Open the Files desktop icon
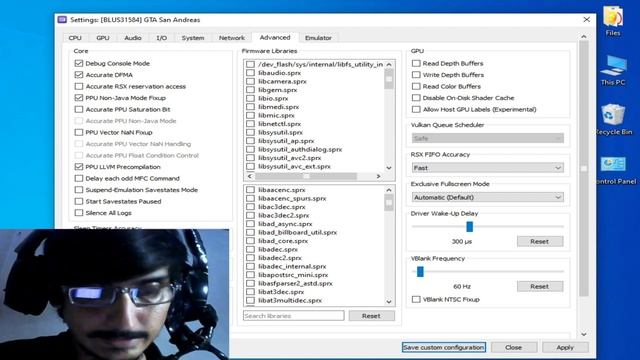640x360 pixels. 613,21
